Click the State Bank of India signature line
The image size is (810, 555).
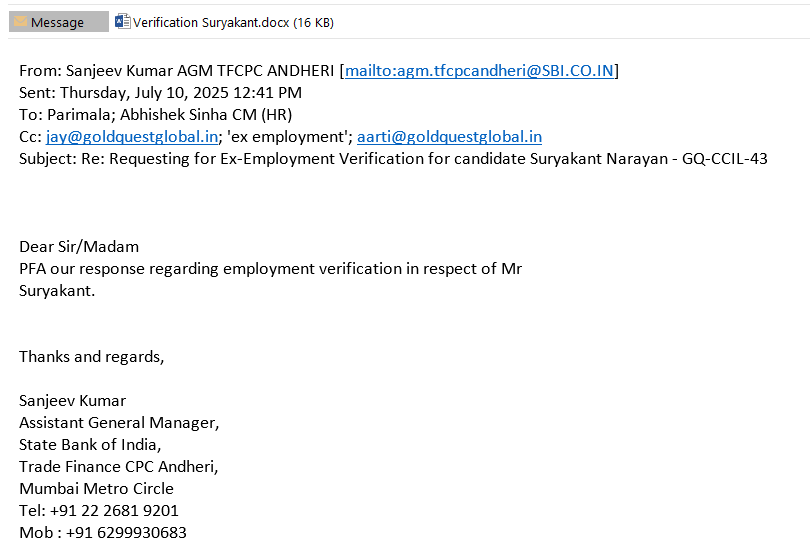coord(90,444)
